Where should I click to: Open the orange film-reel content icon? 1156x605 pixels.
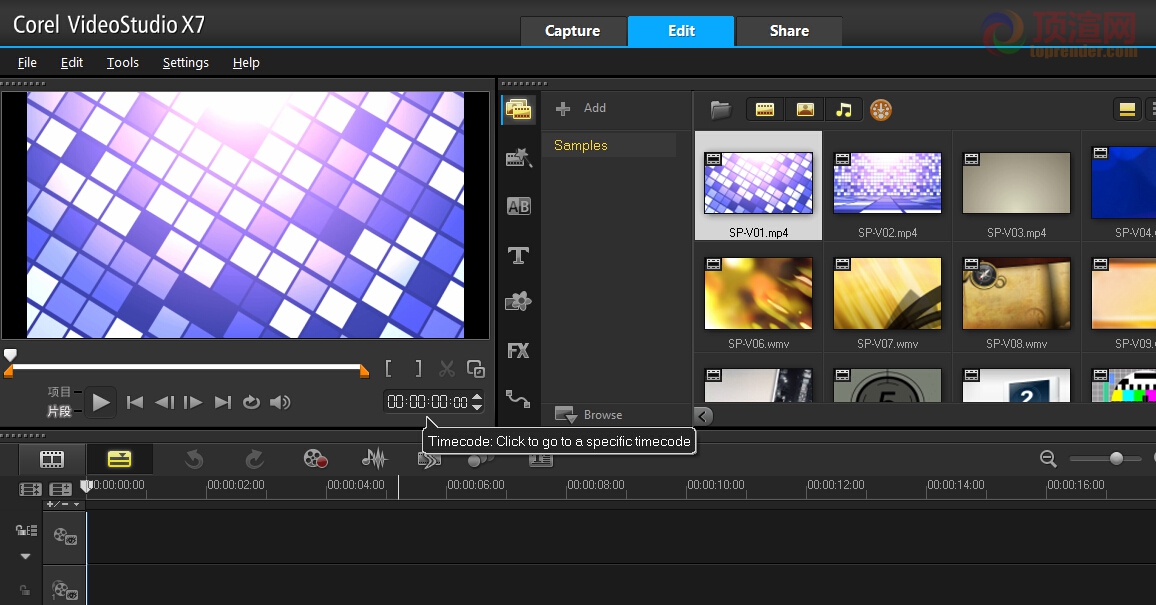click(881, 110)
